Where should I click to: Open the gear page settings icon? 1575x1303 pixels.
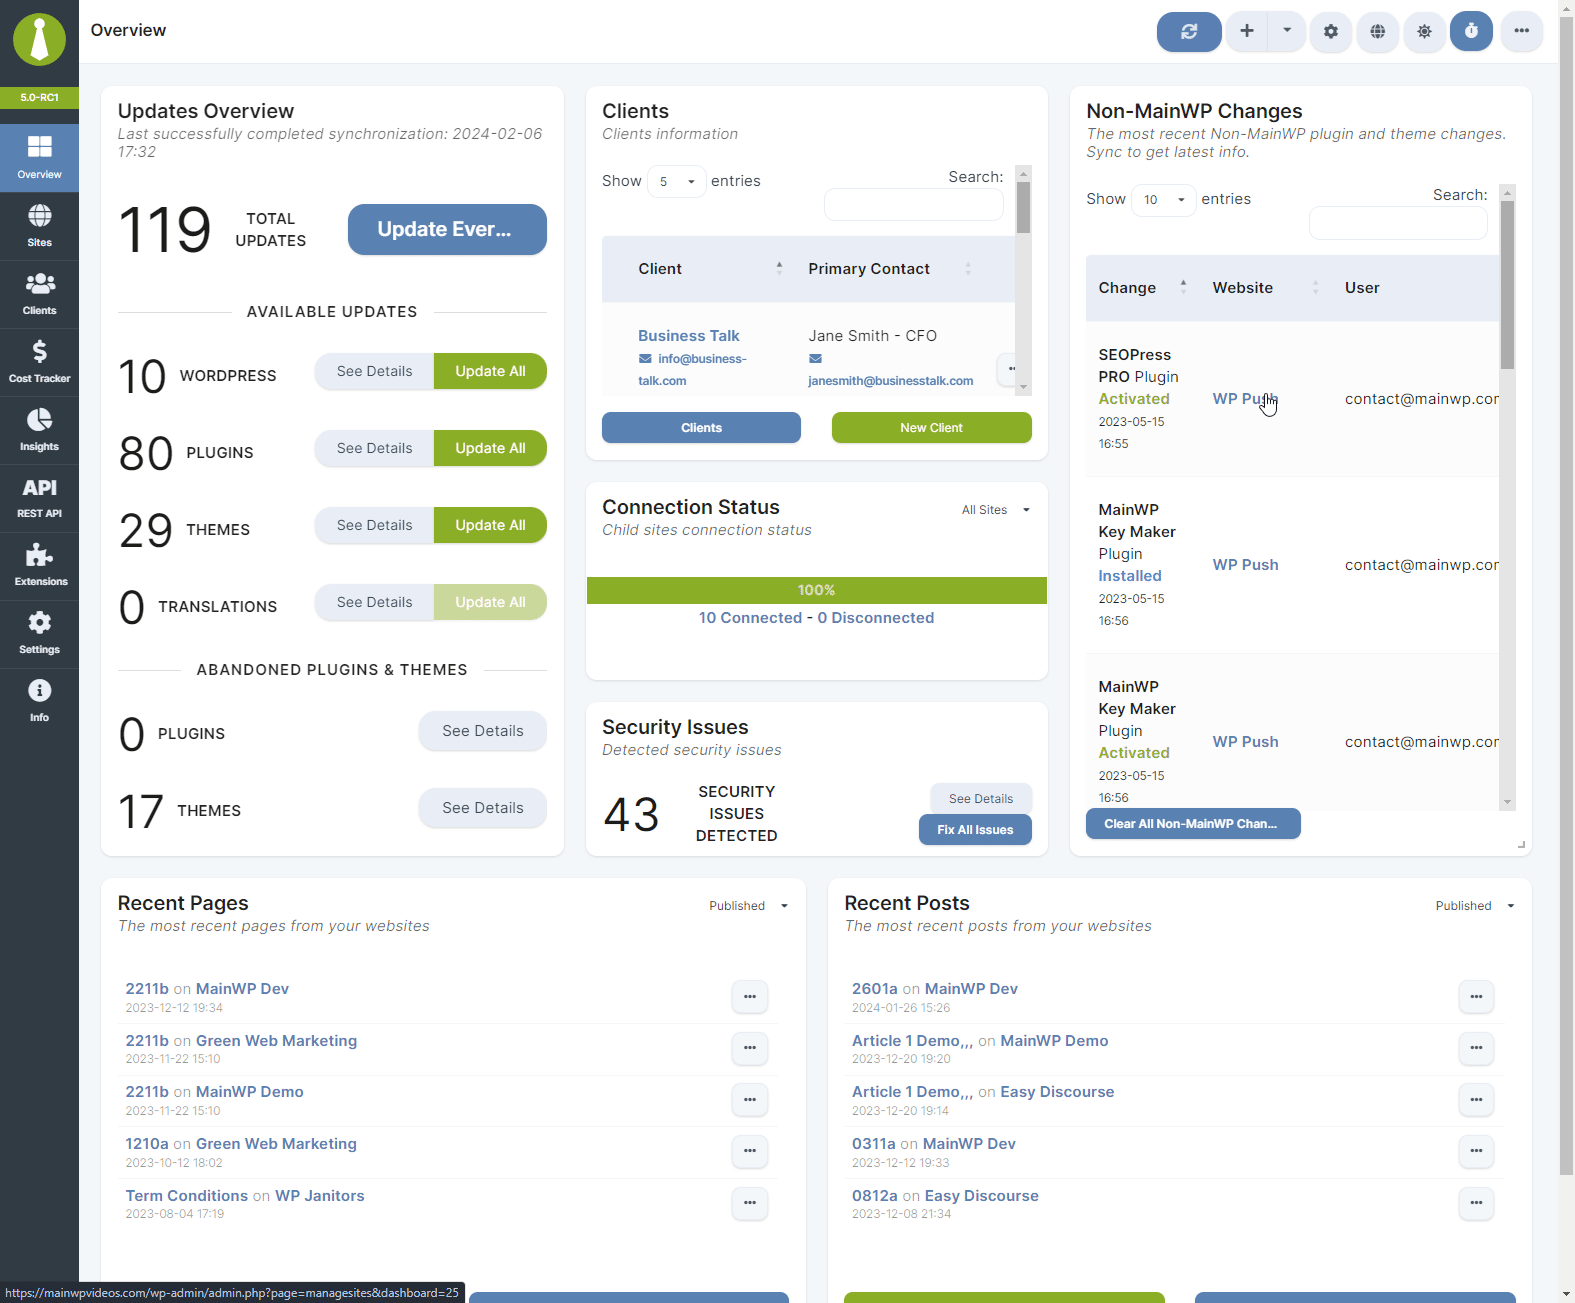pos(1331,32)
